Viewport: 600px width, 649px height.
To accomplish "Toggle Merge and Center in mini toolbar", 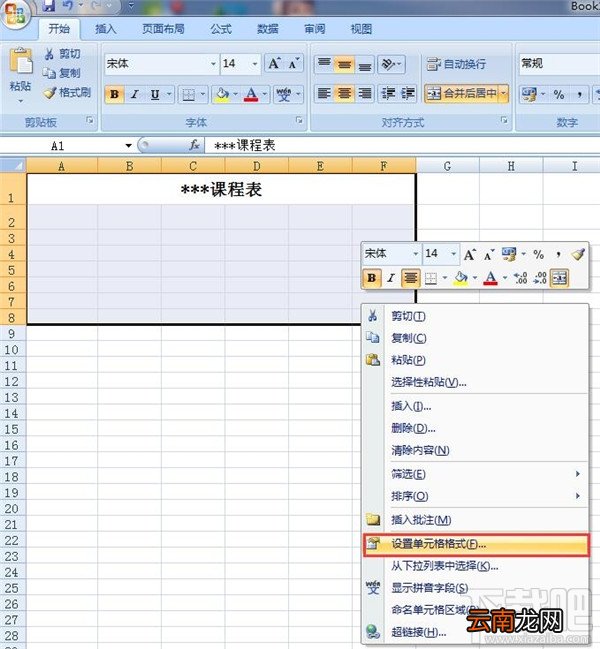I will tap(559, 278).
